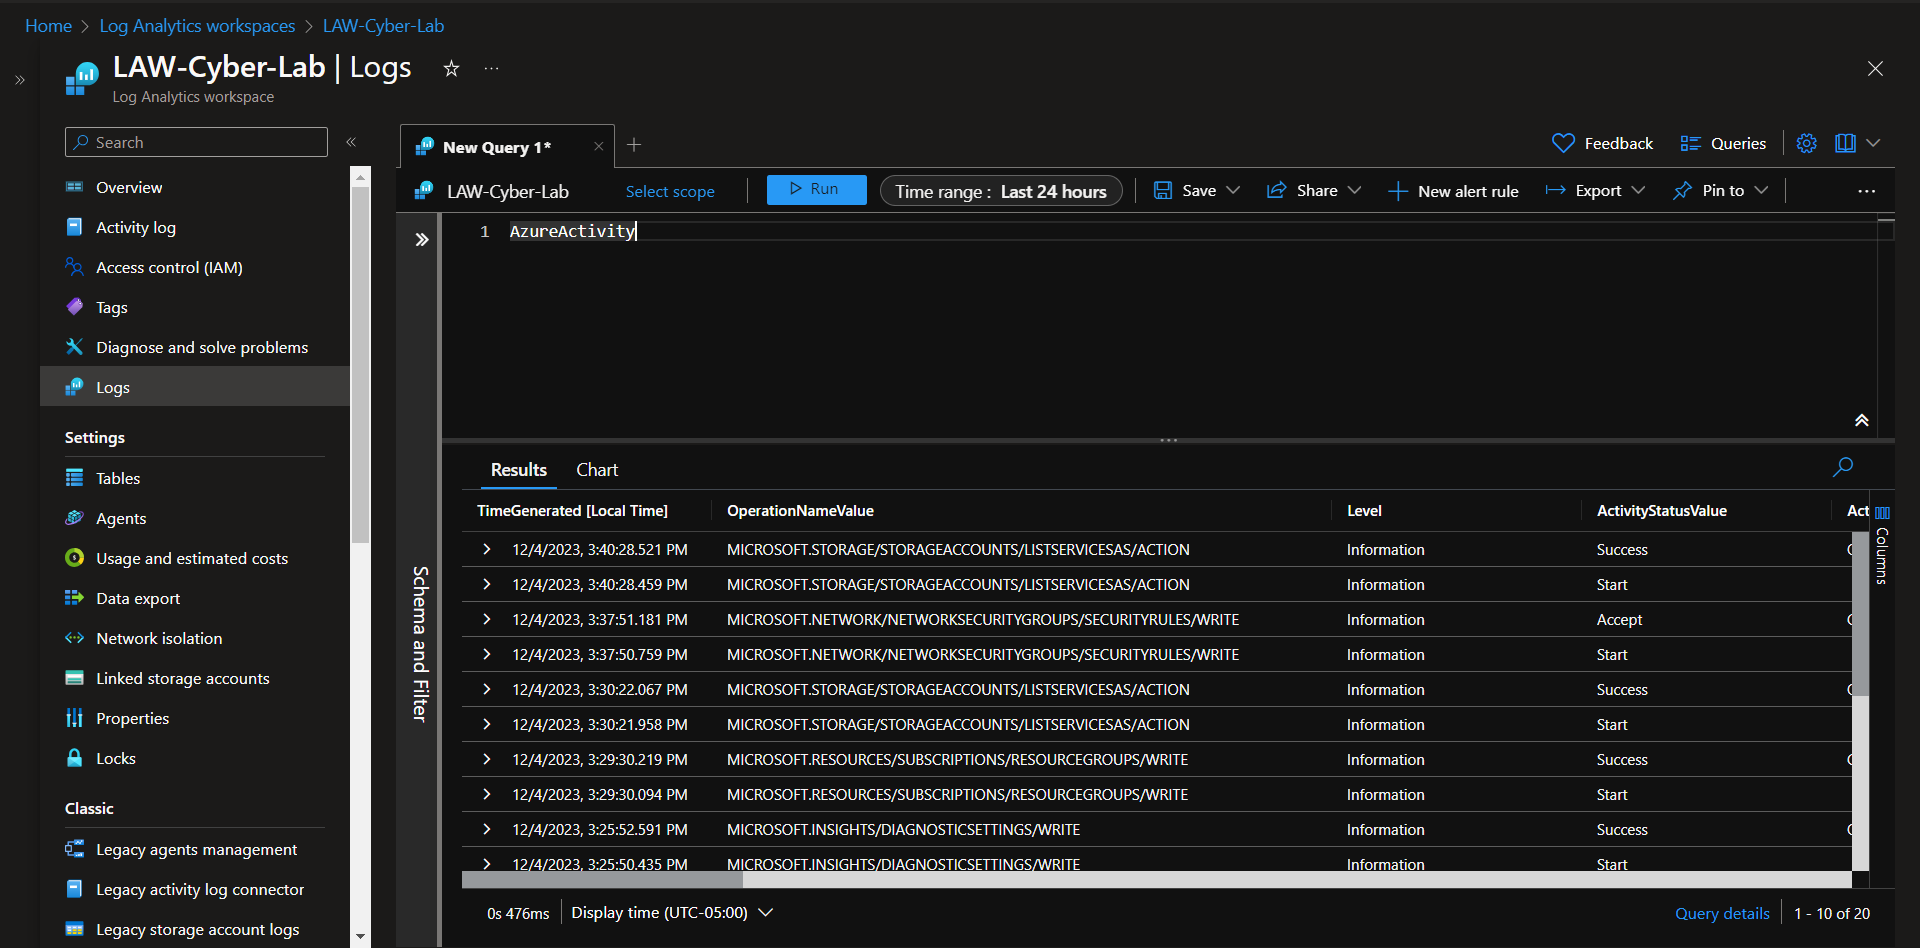Search results with the magnifier icon

tap(1843, 467)
